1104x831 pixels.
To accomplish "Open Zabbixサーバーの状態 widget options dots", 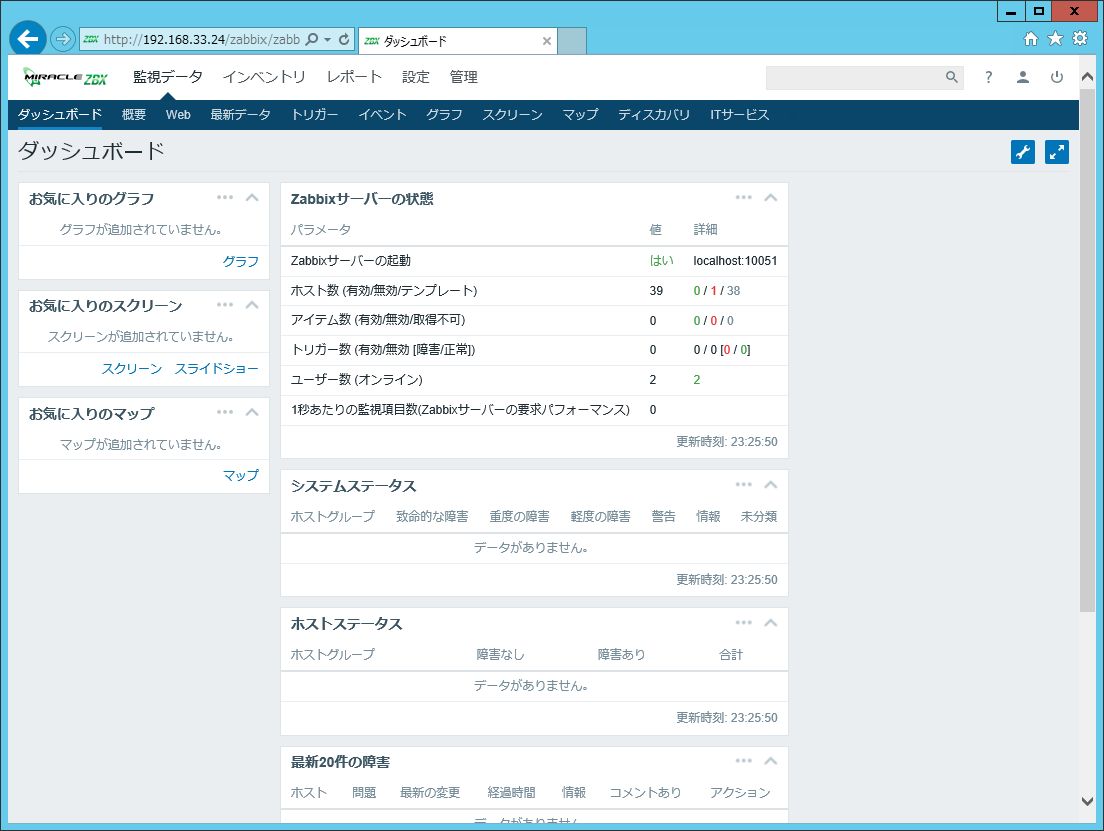I will pos(744,197).
